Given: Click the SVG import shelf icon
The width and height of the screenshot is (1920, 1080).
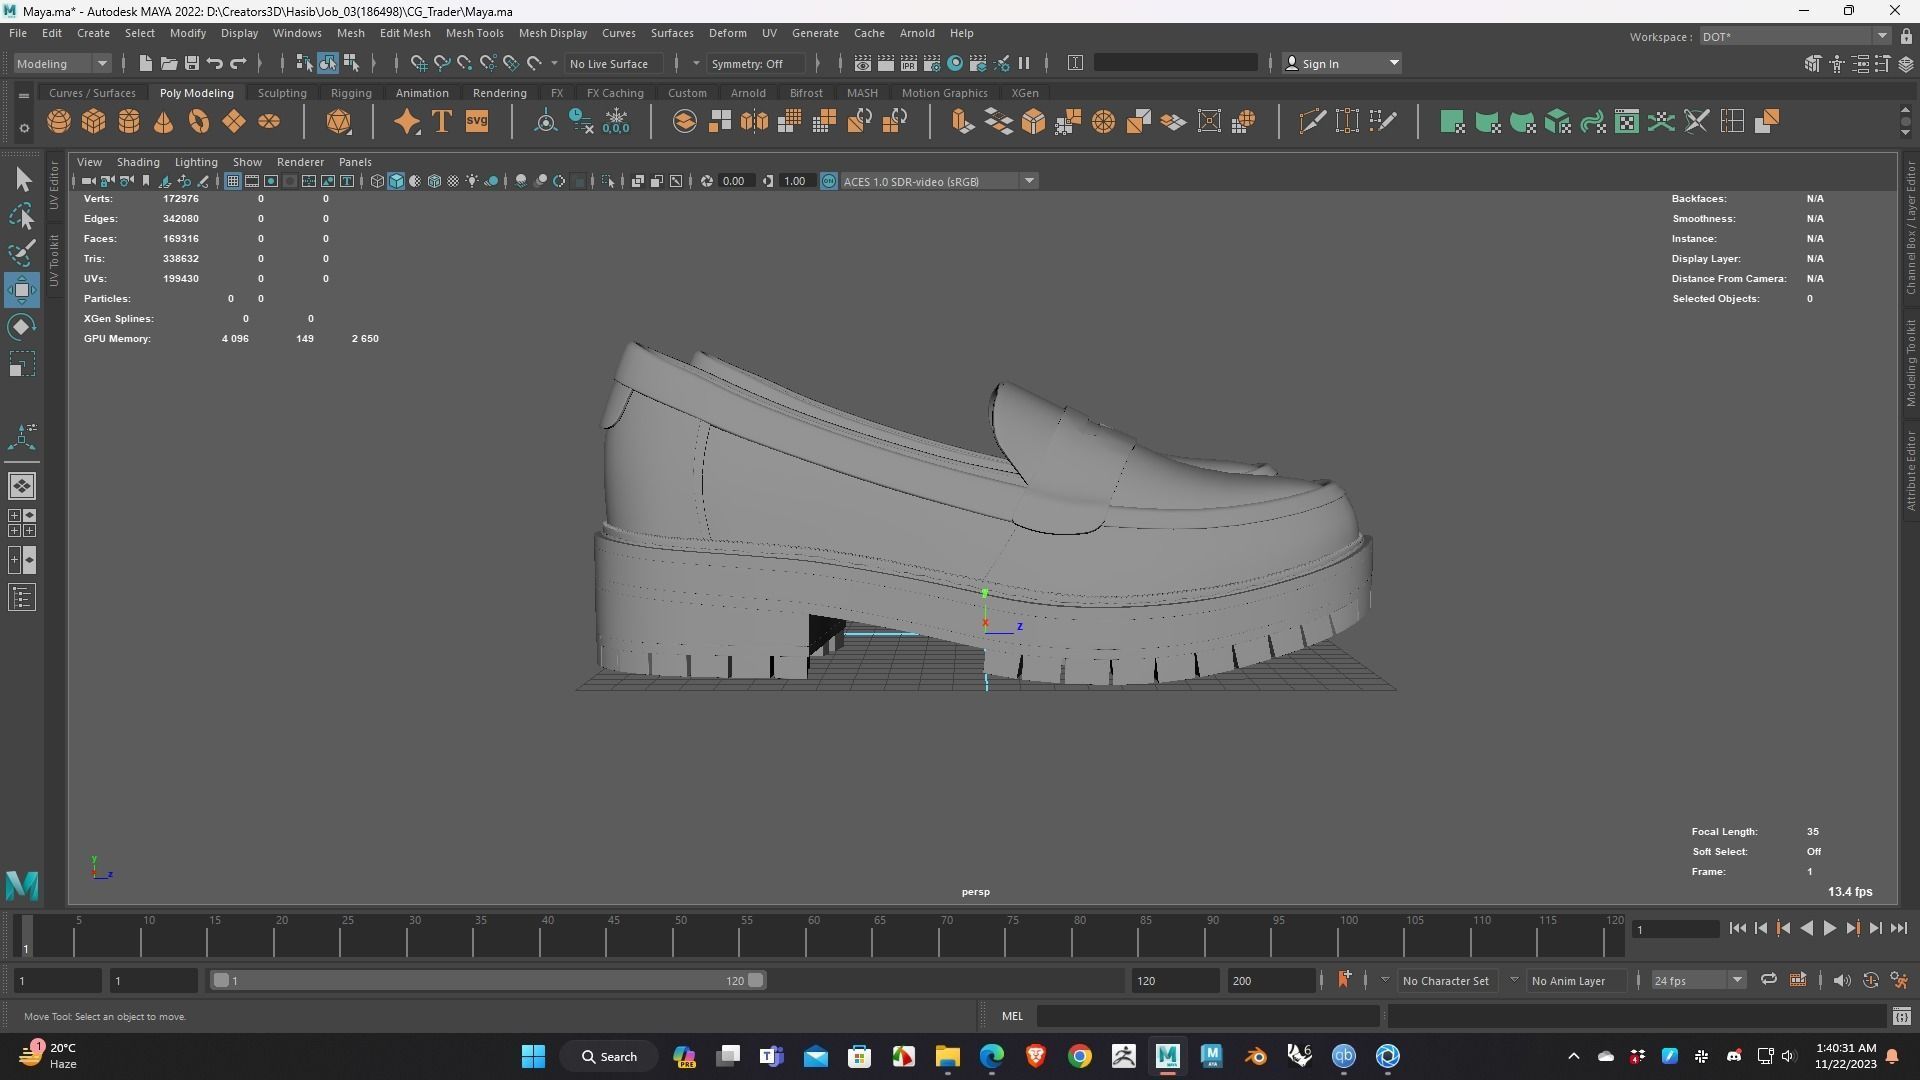Looking at the screenshot, I should pos(477,122).
